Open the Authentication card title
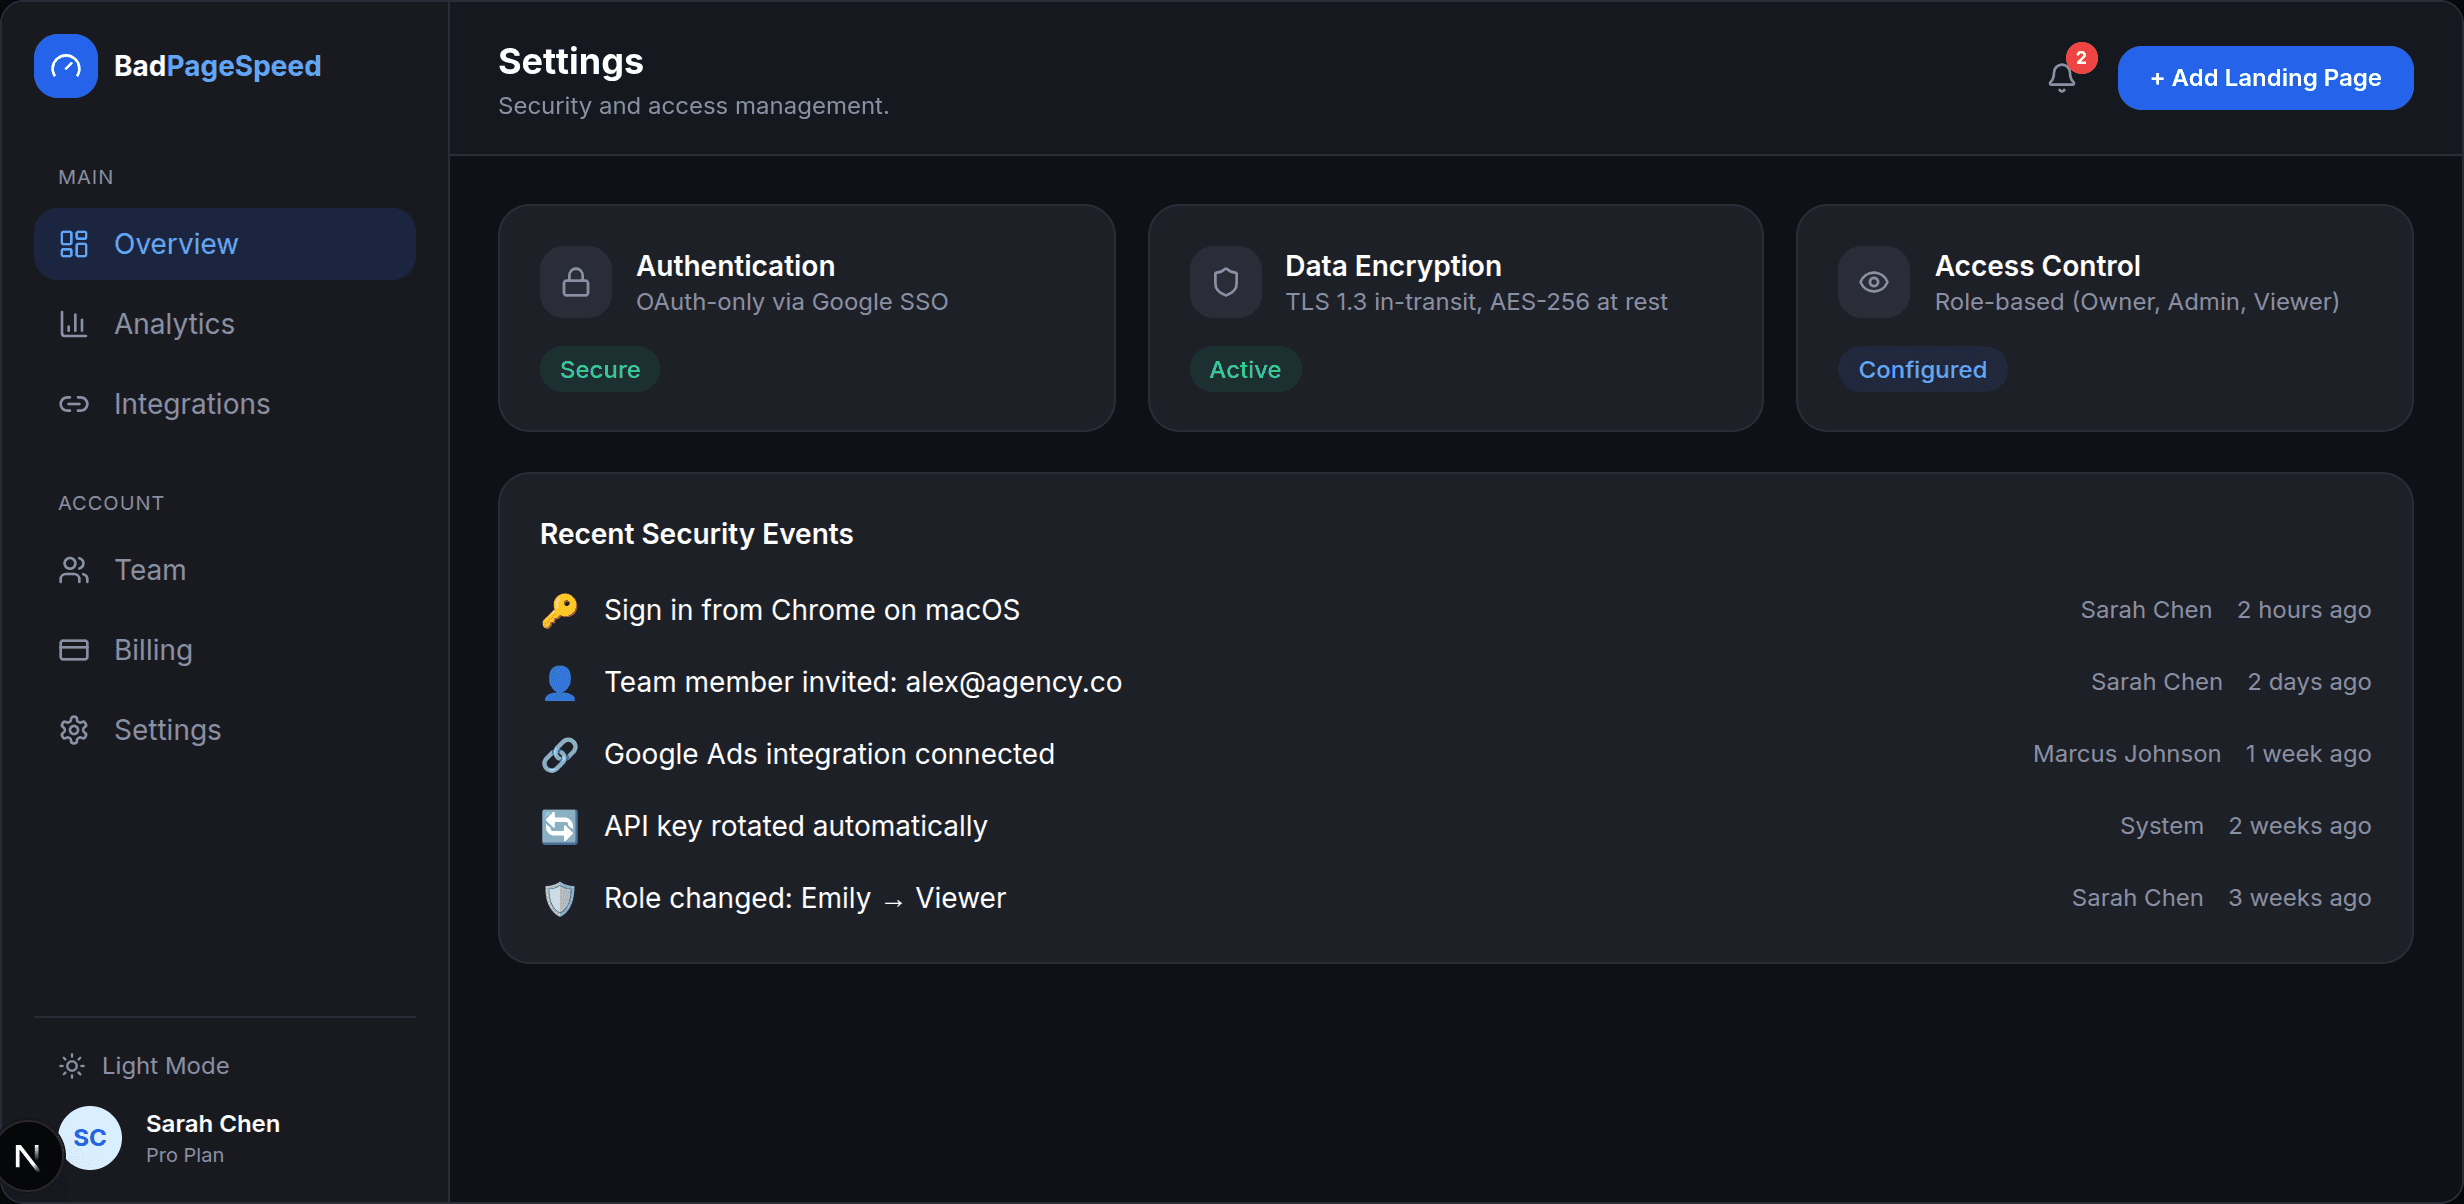This screenshot has width=2464, height=1204. [x=735, y=266]
